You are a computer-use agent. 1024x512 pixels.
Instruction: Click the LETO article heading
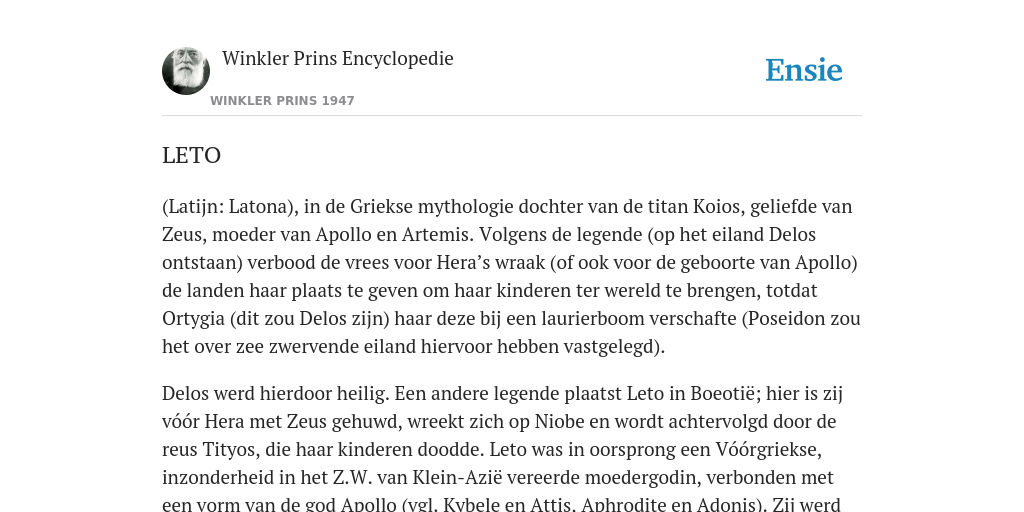(191, 155)
